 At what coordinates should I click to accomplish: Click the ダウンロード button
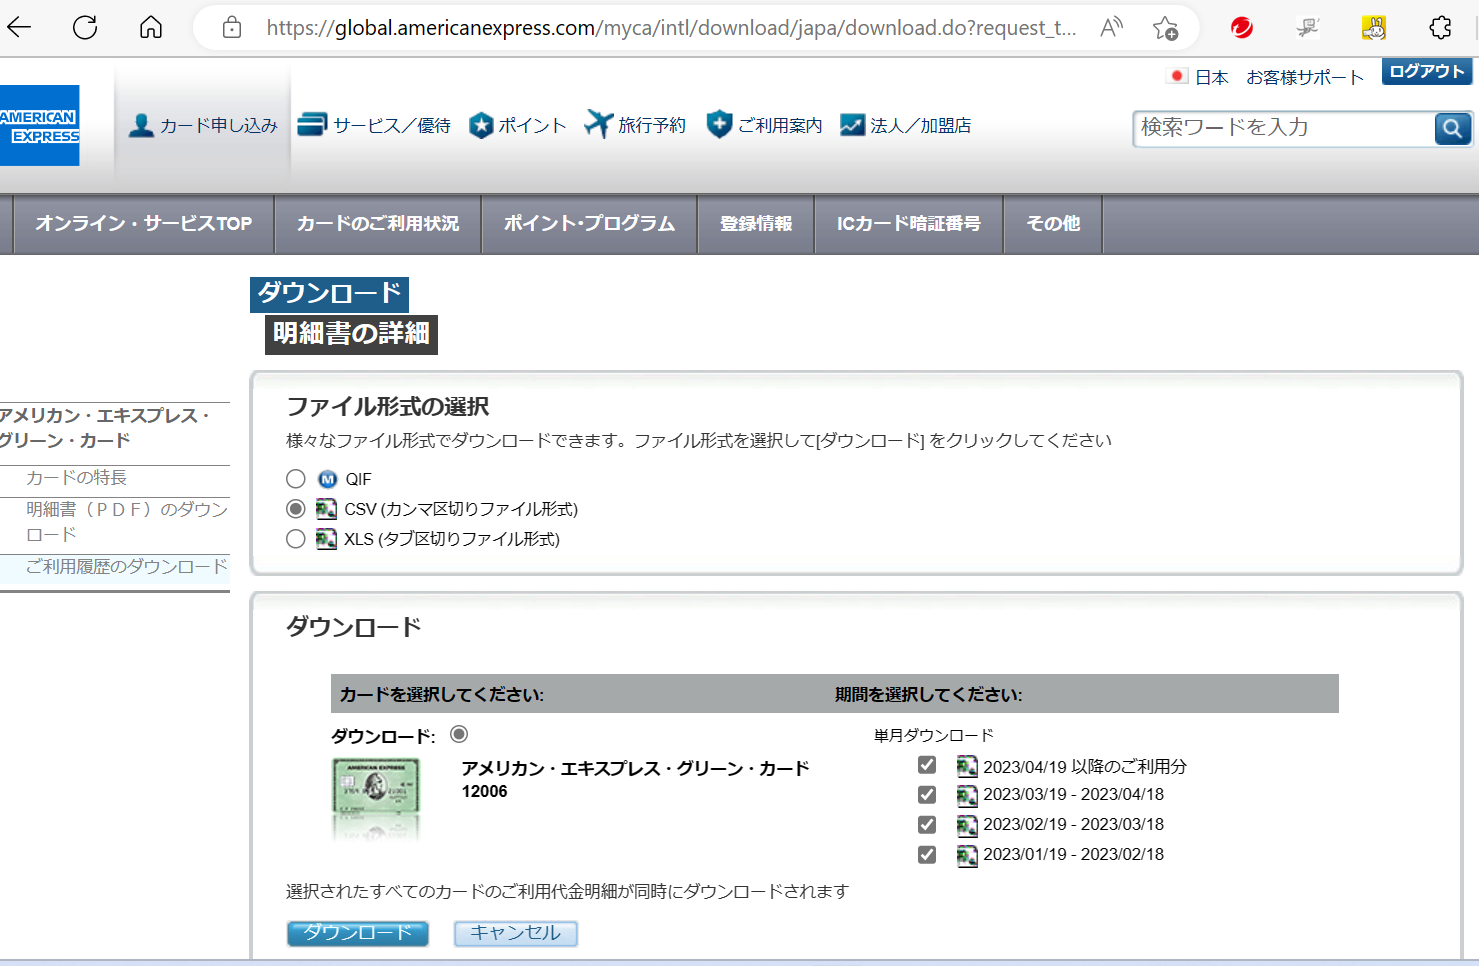pyautogui.click(x=358, y=933)
